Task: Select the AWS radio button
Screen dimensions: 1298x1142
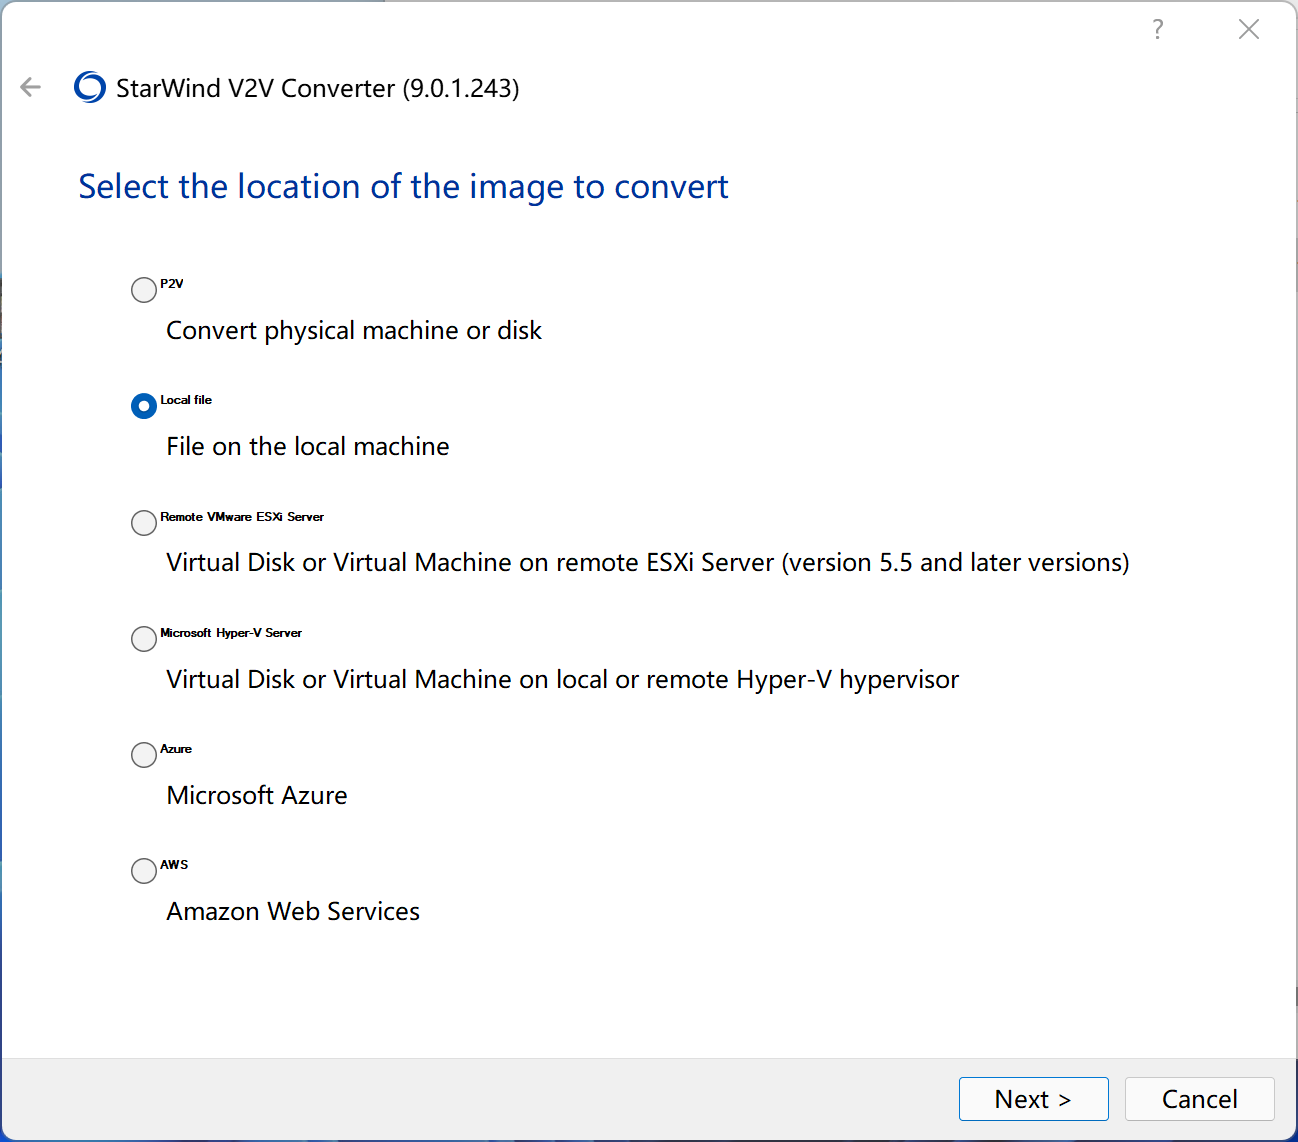Action: pyautogui.click(x=144, y=871)
